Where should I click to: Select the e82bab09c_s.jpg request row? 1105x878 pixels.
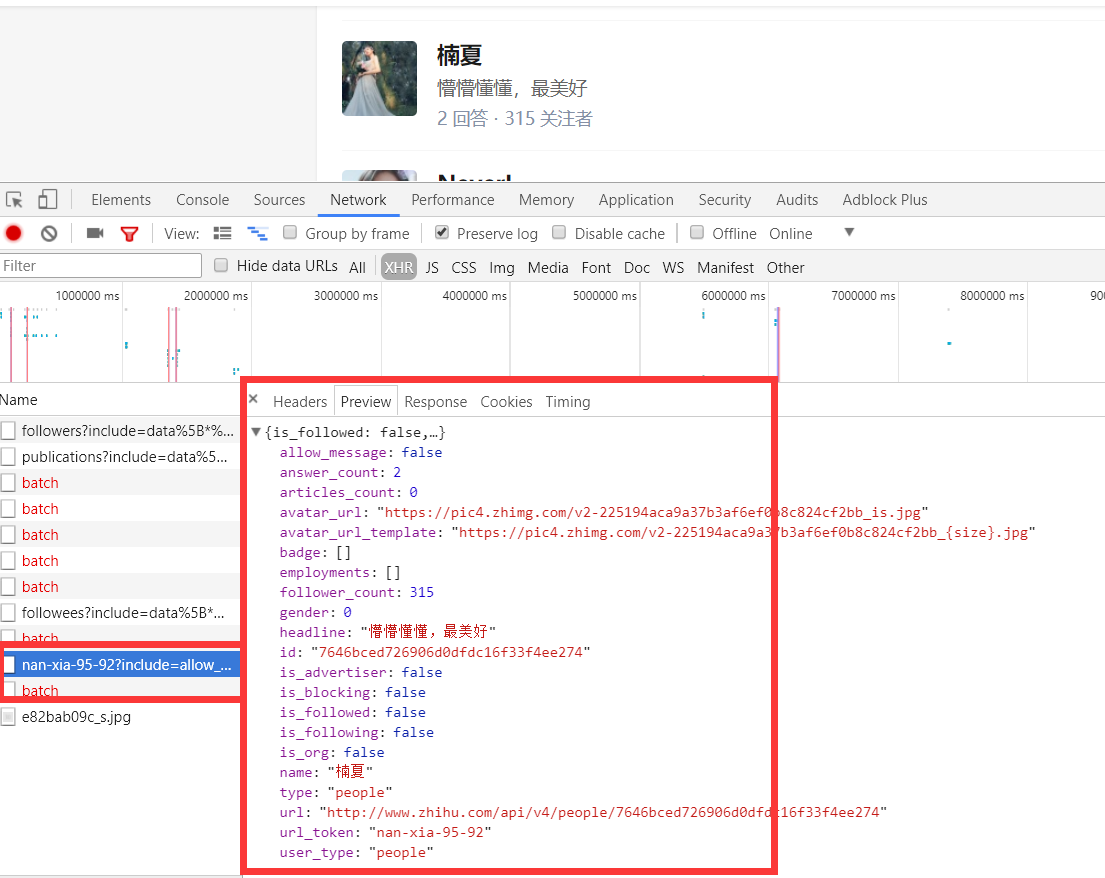120,717
